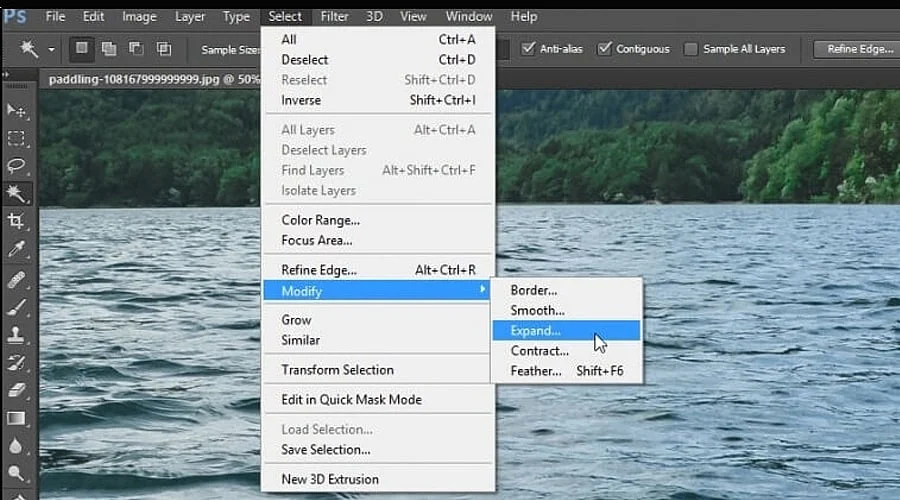
Task: Open Color Range... dialog
Action: [x=378, y=220]
